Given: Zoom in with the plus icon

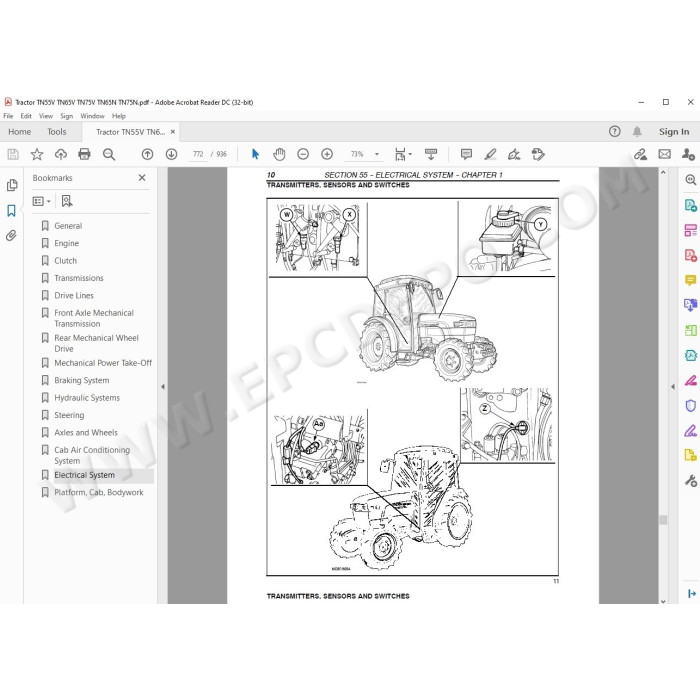Looking at the screenshot, I should [327, 154].
